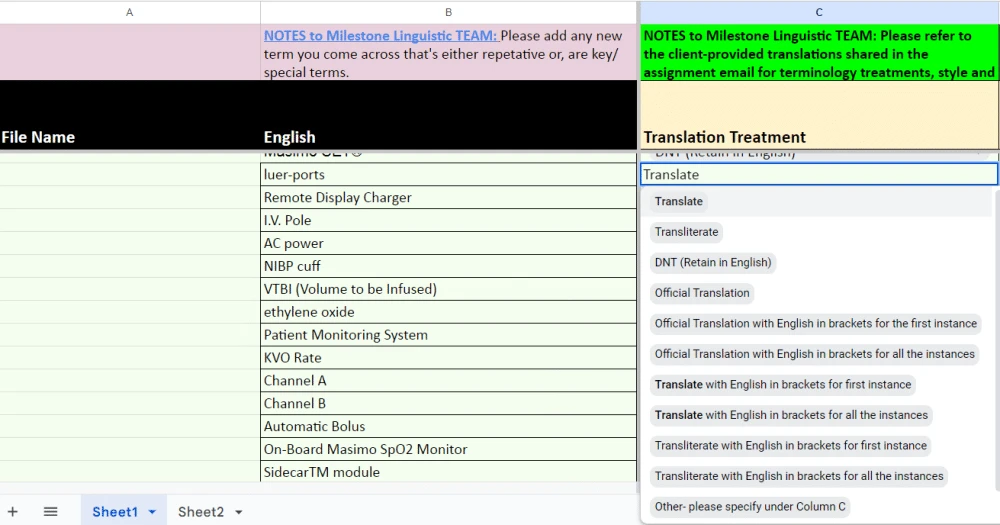The width and height of the screenshot is (1000, 525).
Task: Select the 'ethylene oxide' cell
Action: (x=447, y=312)
